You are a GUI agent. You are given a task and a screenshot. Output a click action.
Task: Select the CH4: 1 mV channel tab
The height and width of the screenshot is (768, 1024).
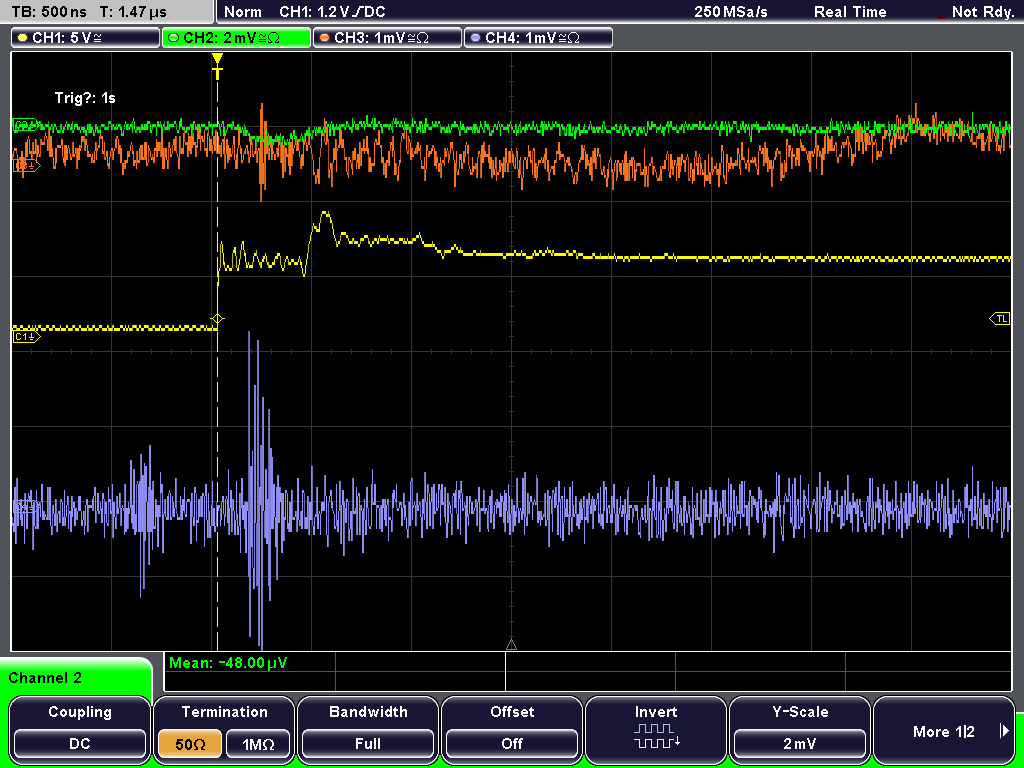point(538,38)
